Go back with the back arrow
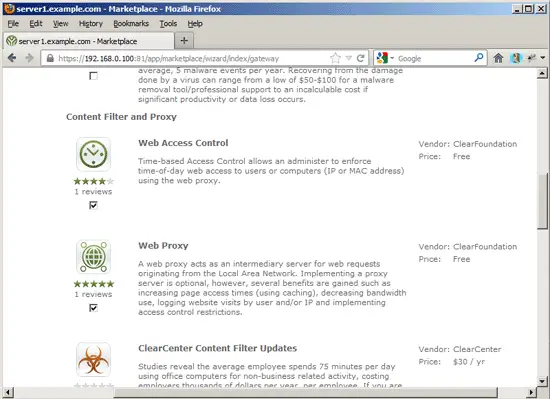Viewport: 550px width, 399px height. 12,58
